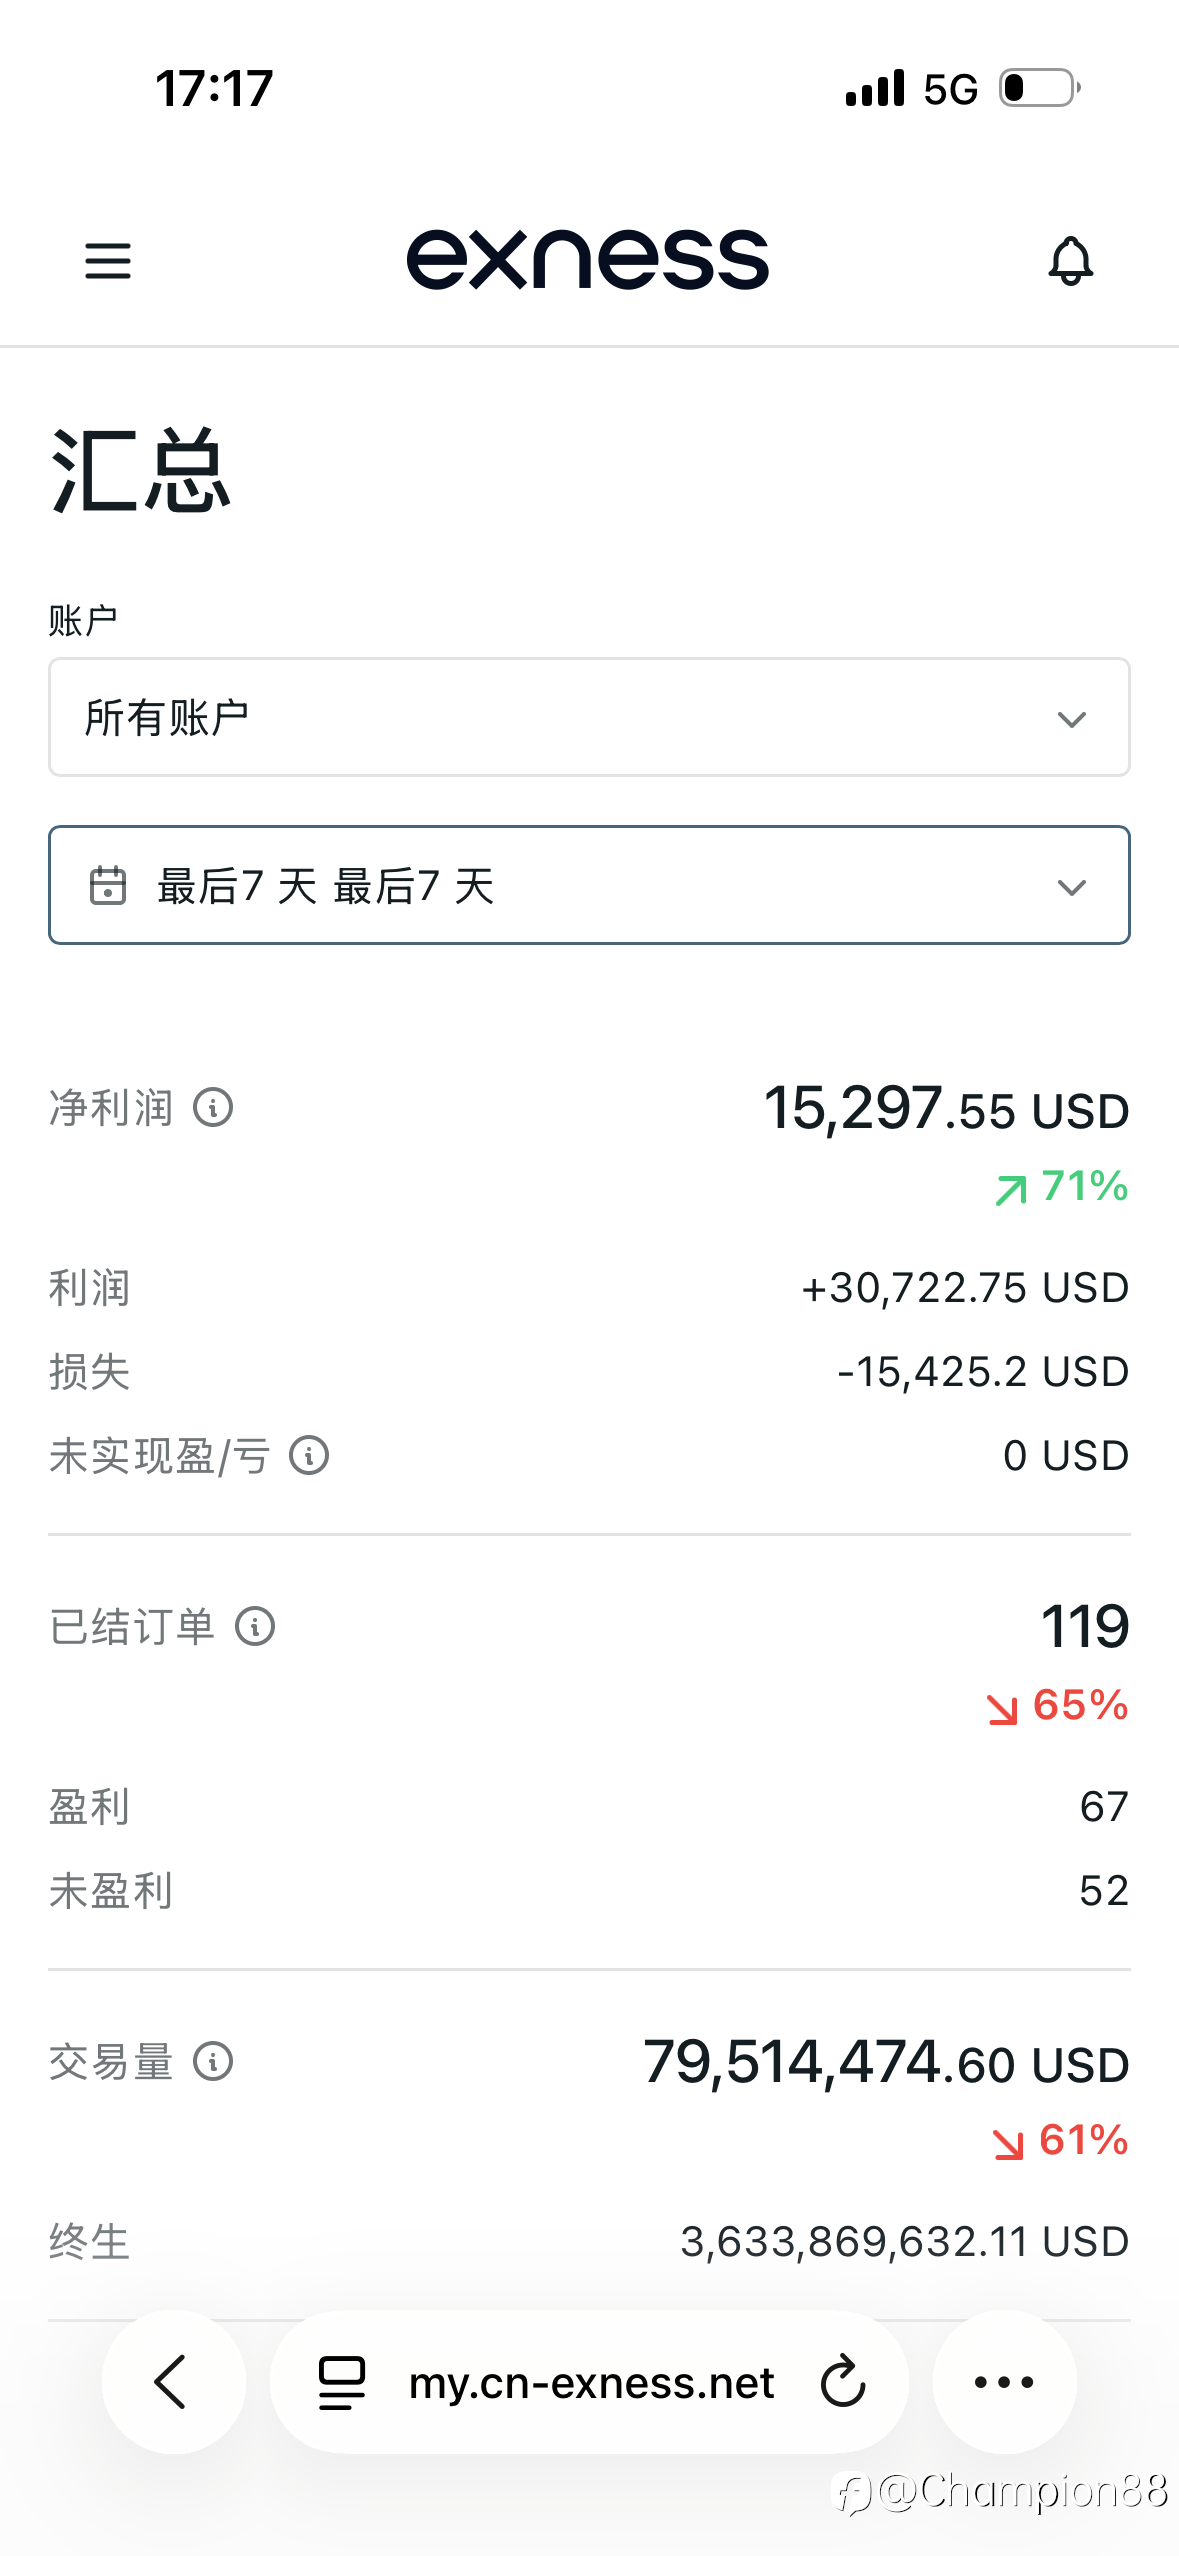Tap the 79,514,474.60 USD trading volume

886,2063
